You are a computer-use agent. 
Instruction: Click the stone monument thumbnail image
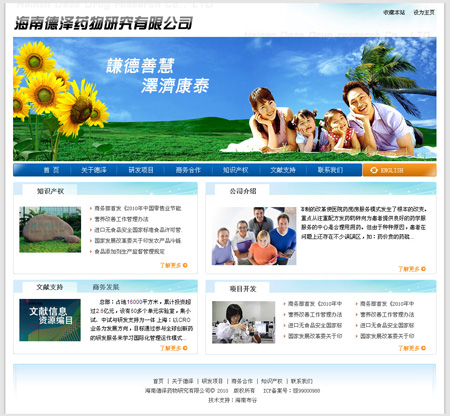50,229
